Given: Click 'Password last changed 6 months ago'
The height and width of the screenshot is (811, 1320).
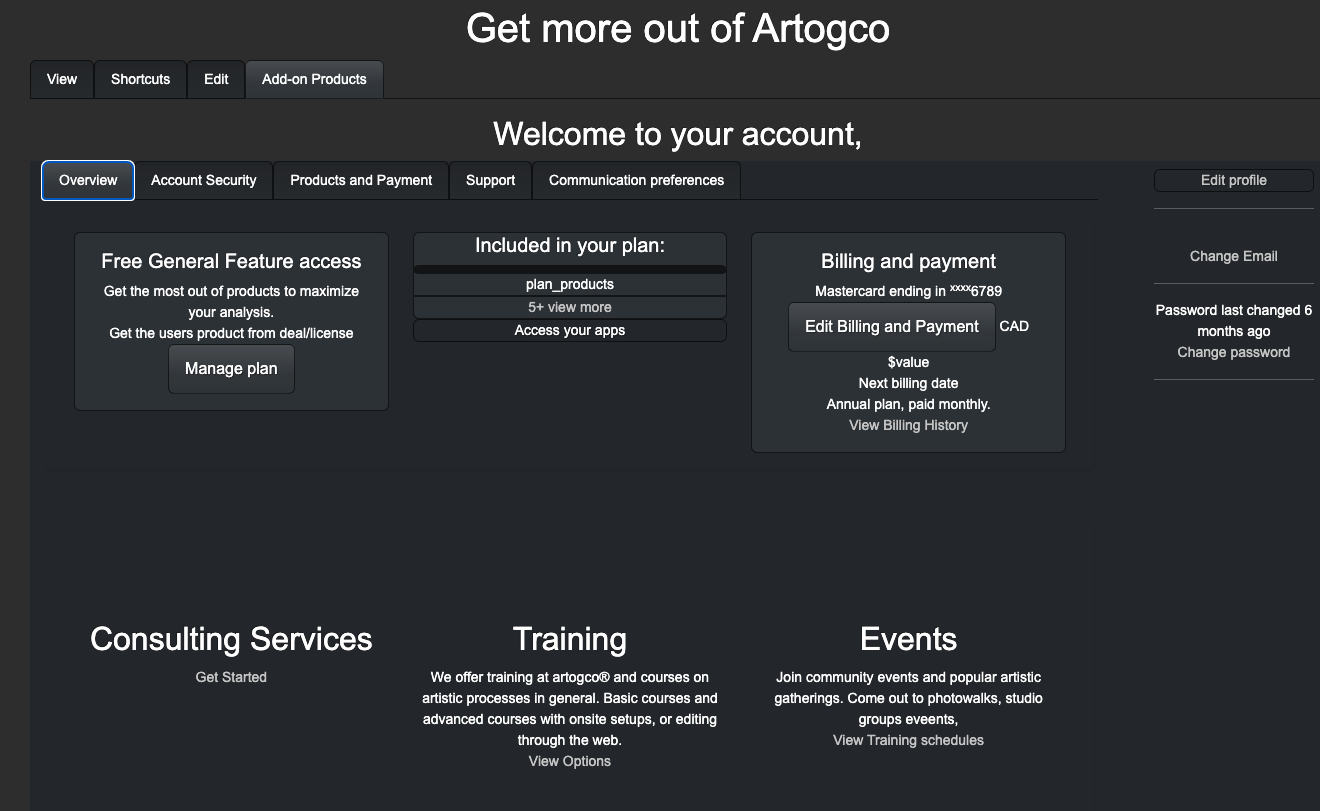Looking at the screenshot, I should pyautogui.click(x=1234, y=320).
